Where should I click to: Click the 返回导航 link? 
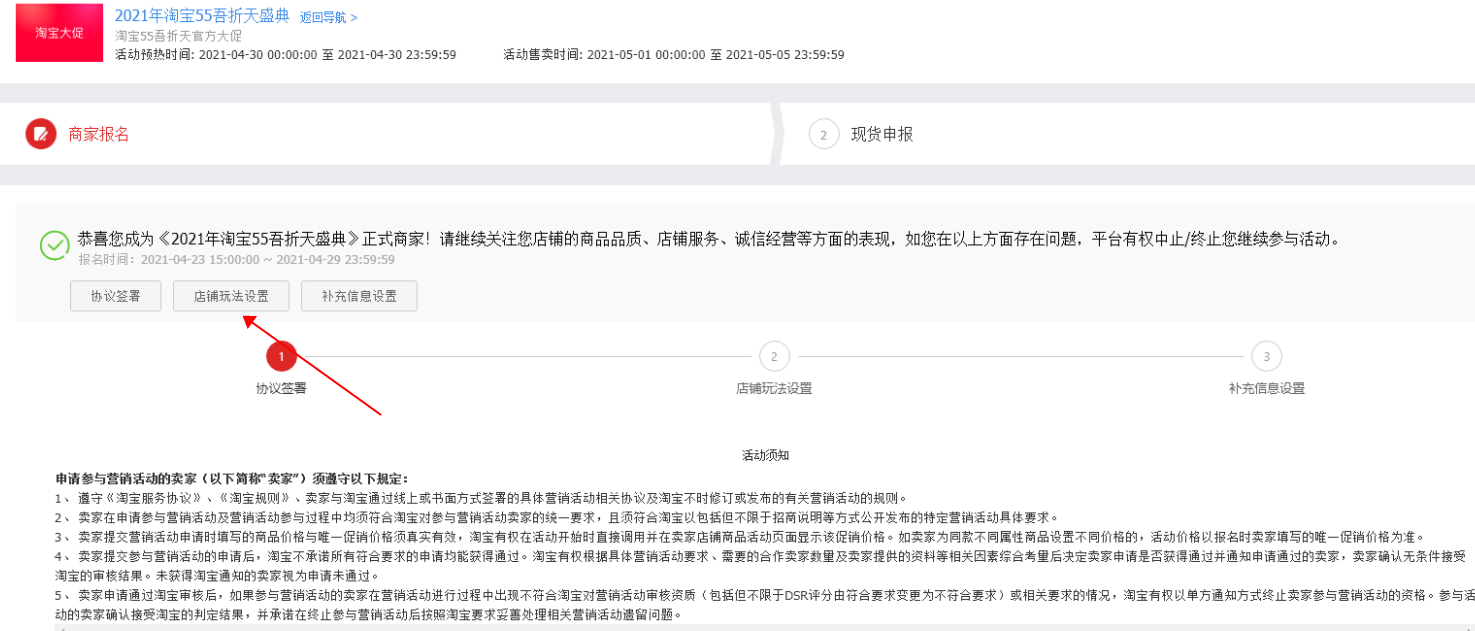(x=329, y=17)
